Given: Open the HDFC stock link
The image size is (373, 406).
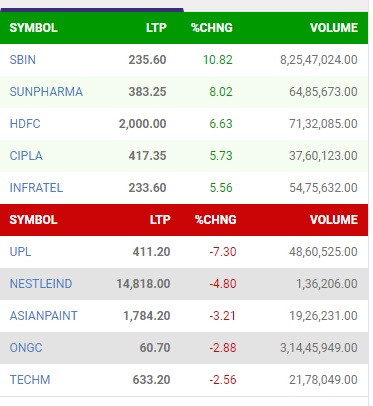Looking at the screenshot, I should pyautogui.click(x=25, y=124).
